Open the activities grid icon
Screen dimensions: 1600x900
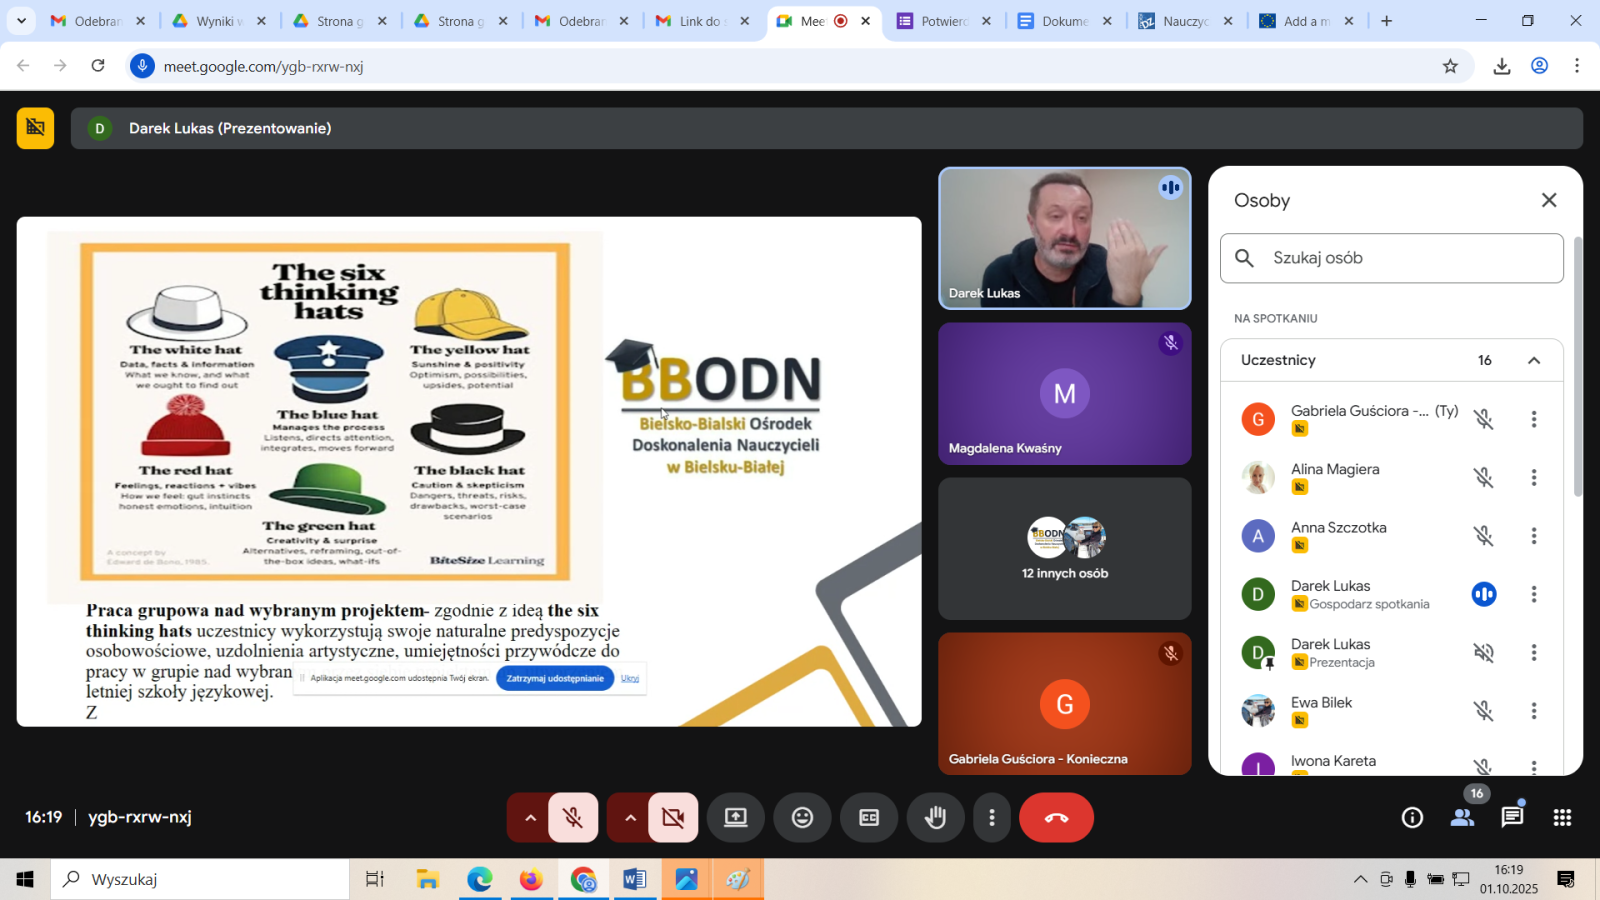click(1562, 818)
